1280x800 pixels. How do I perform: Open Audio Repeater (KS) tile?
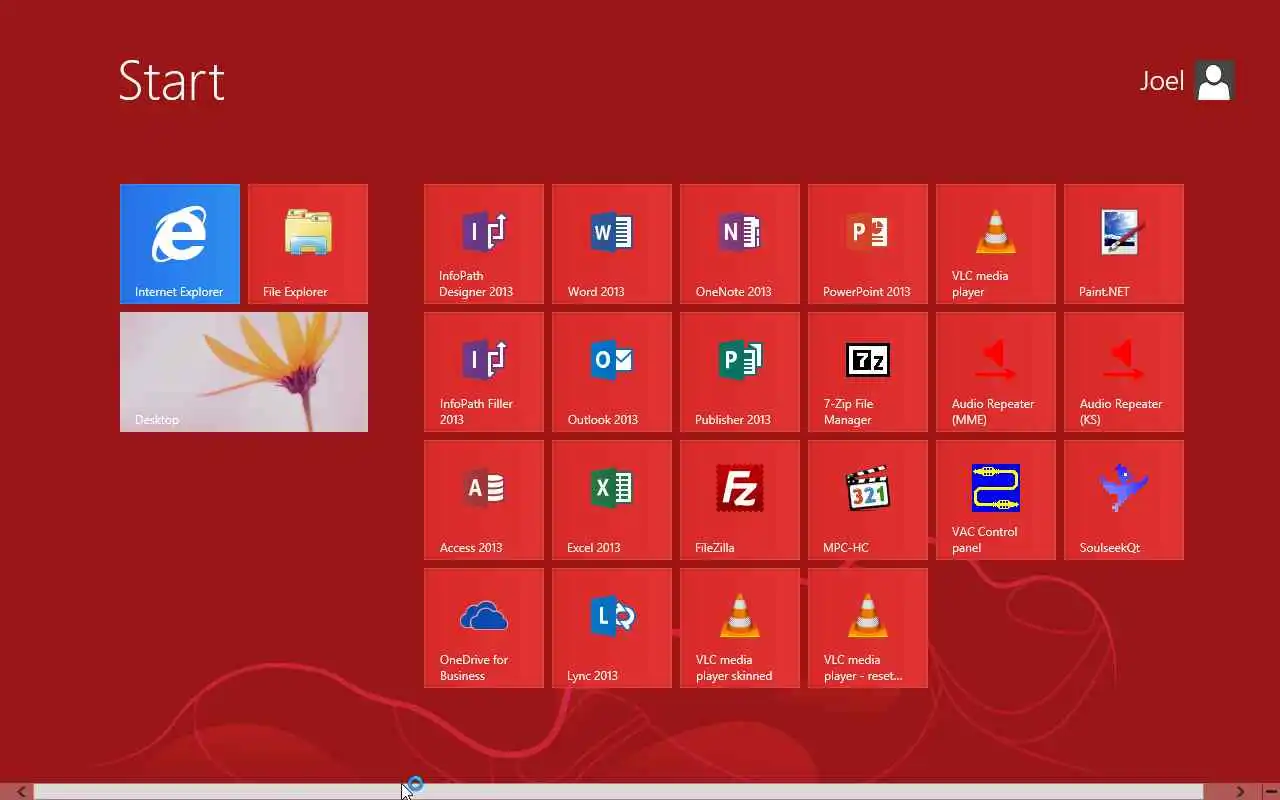coord(1124,372)
